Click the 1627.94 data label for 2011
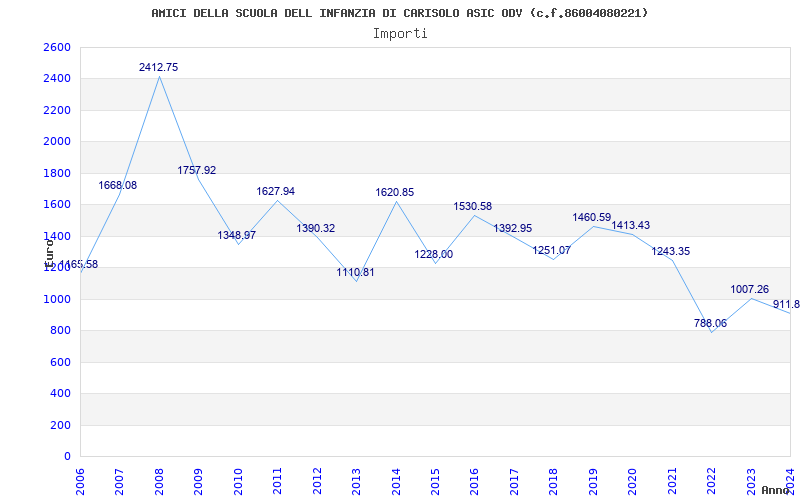This screenshot has height=500, width=800. click(x=276, y=191)
